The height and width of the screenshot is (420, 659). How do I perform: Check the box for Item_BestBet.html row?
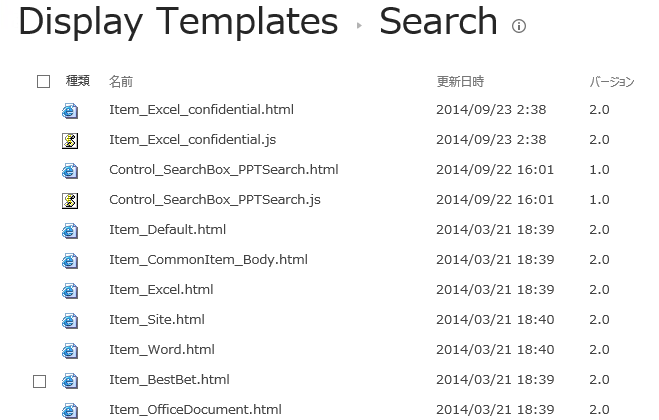point(40,381)
